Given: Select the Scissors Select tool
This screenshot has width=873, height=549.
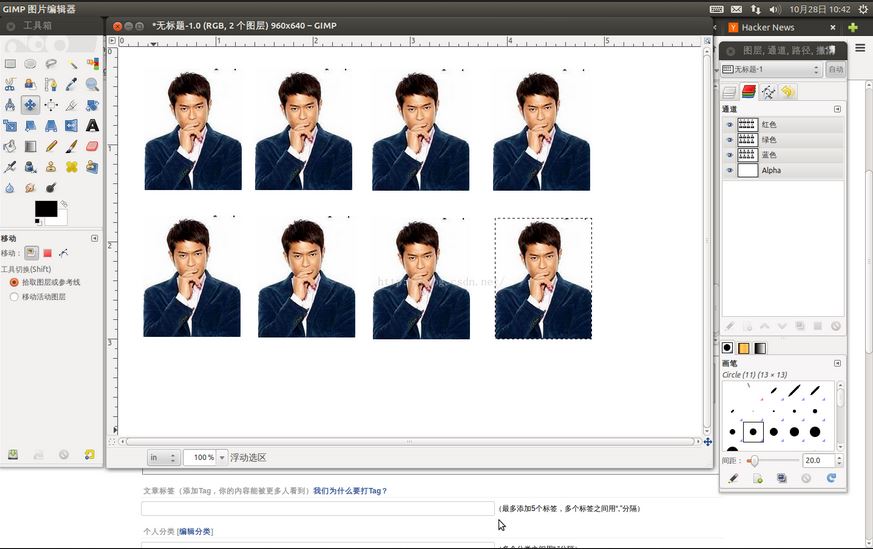Looking at the screenshot, I should (10, 84).
